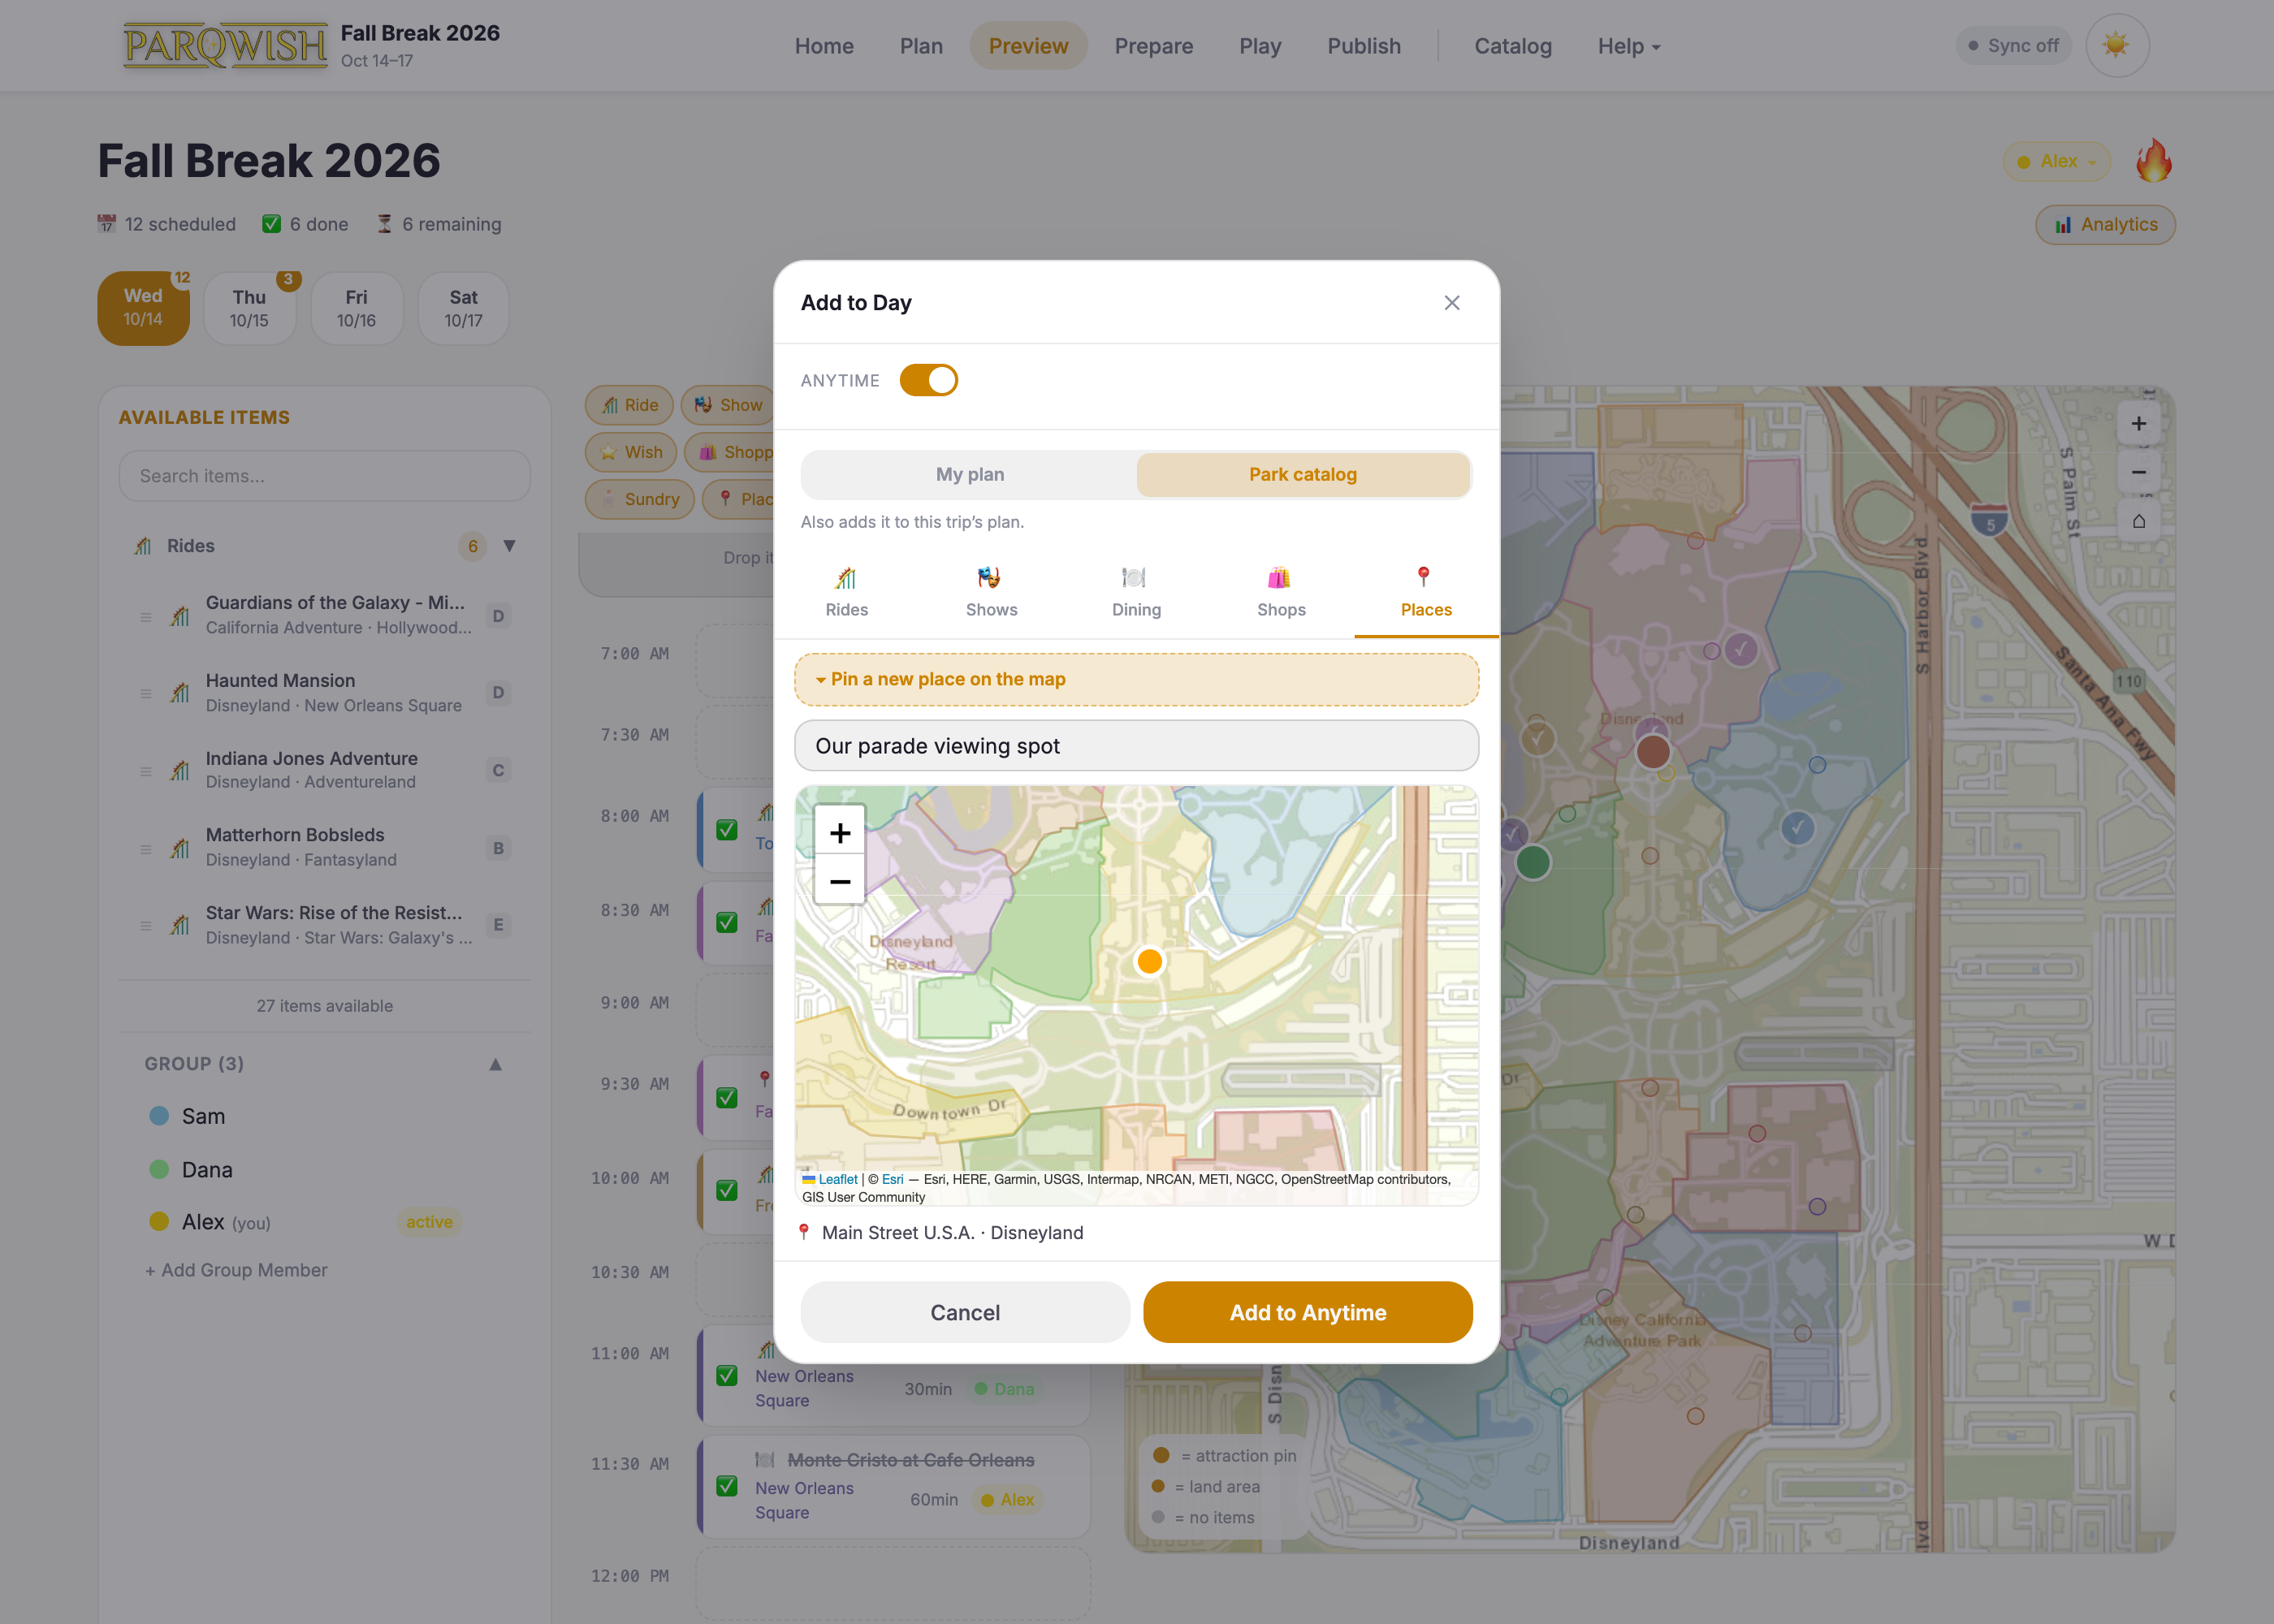
Task: Uncheck the 8:30 AM scheduled item checkbox
Action: click(x=727, y=923)
